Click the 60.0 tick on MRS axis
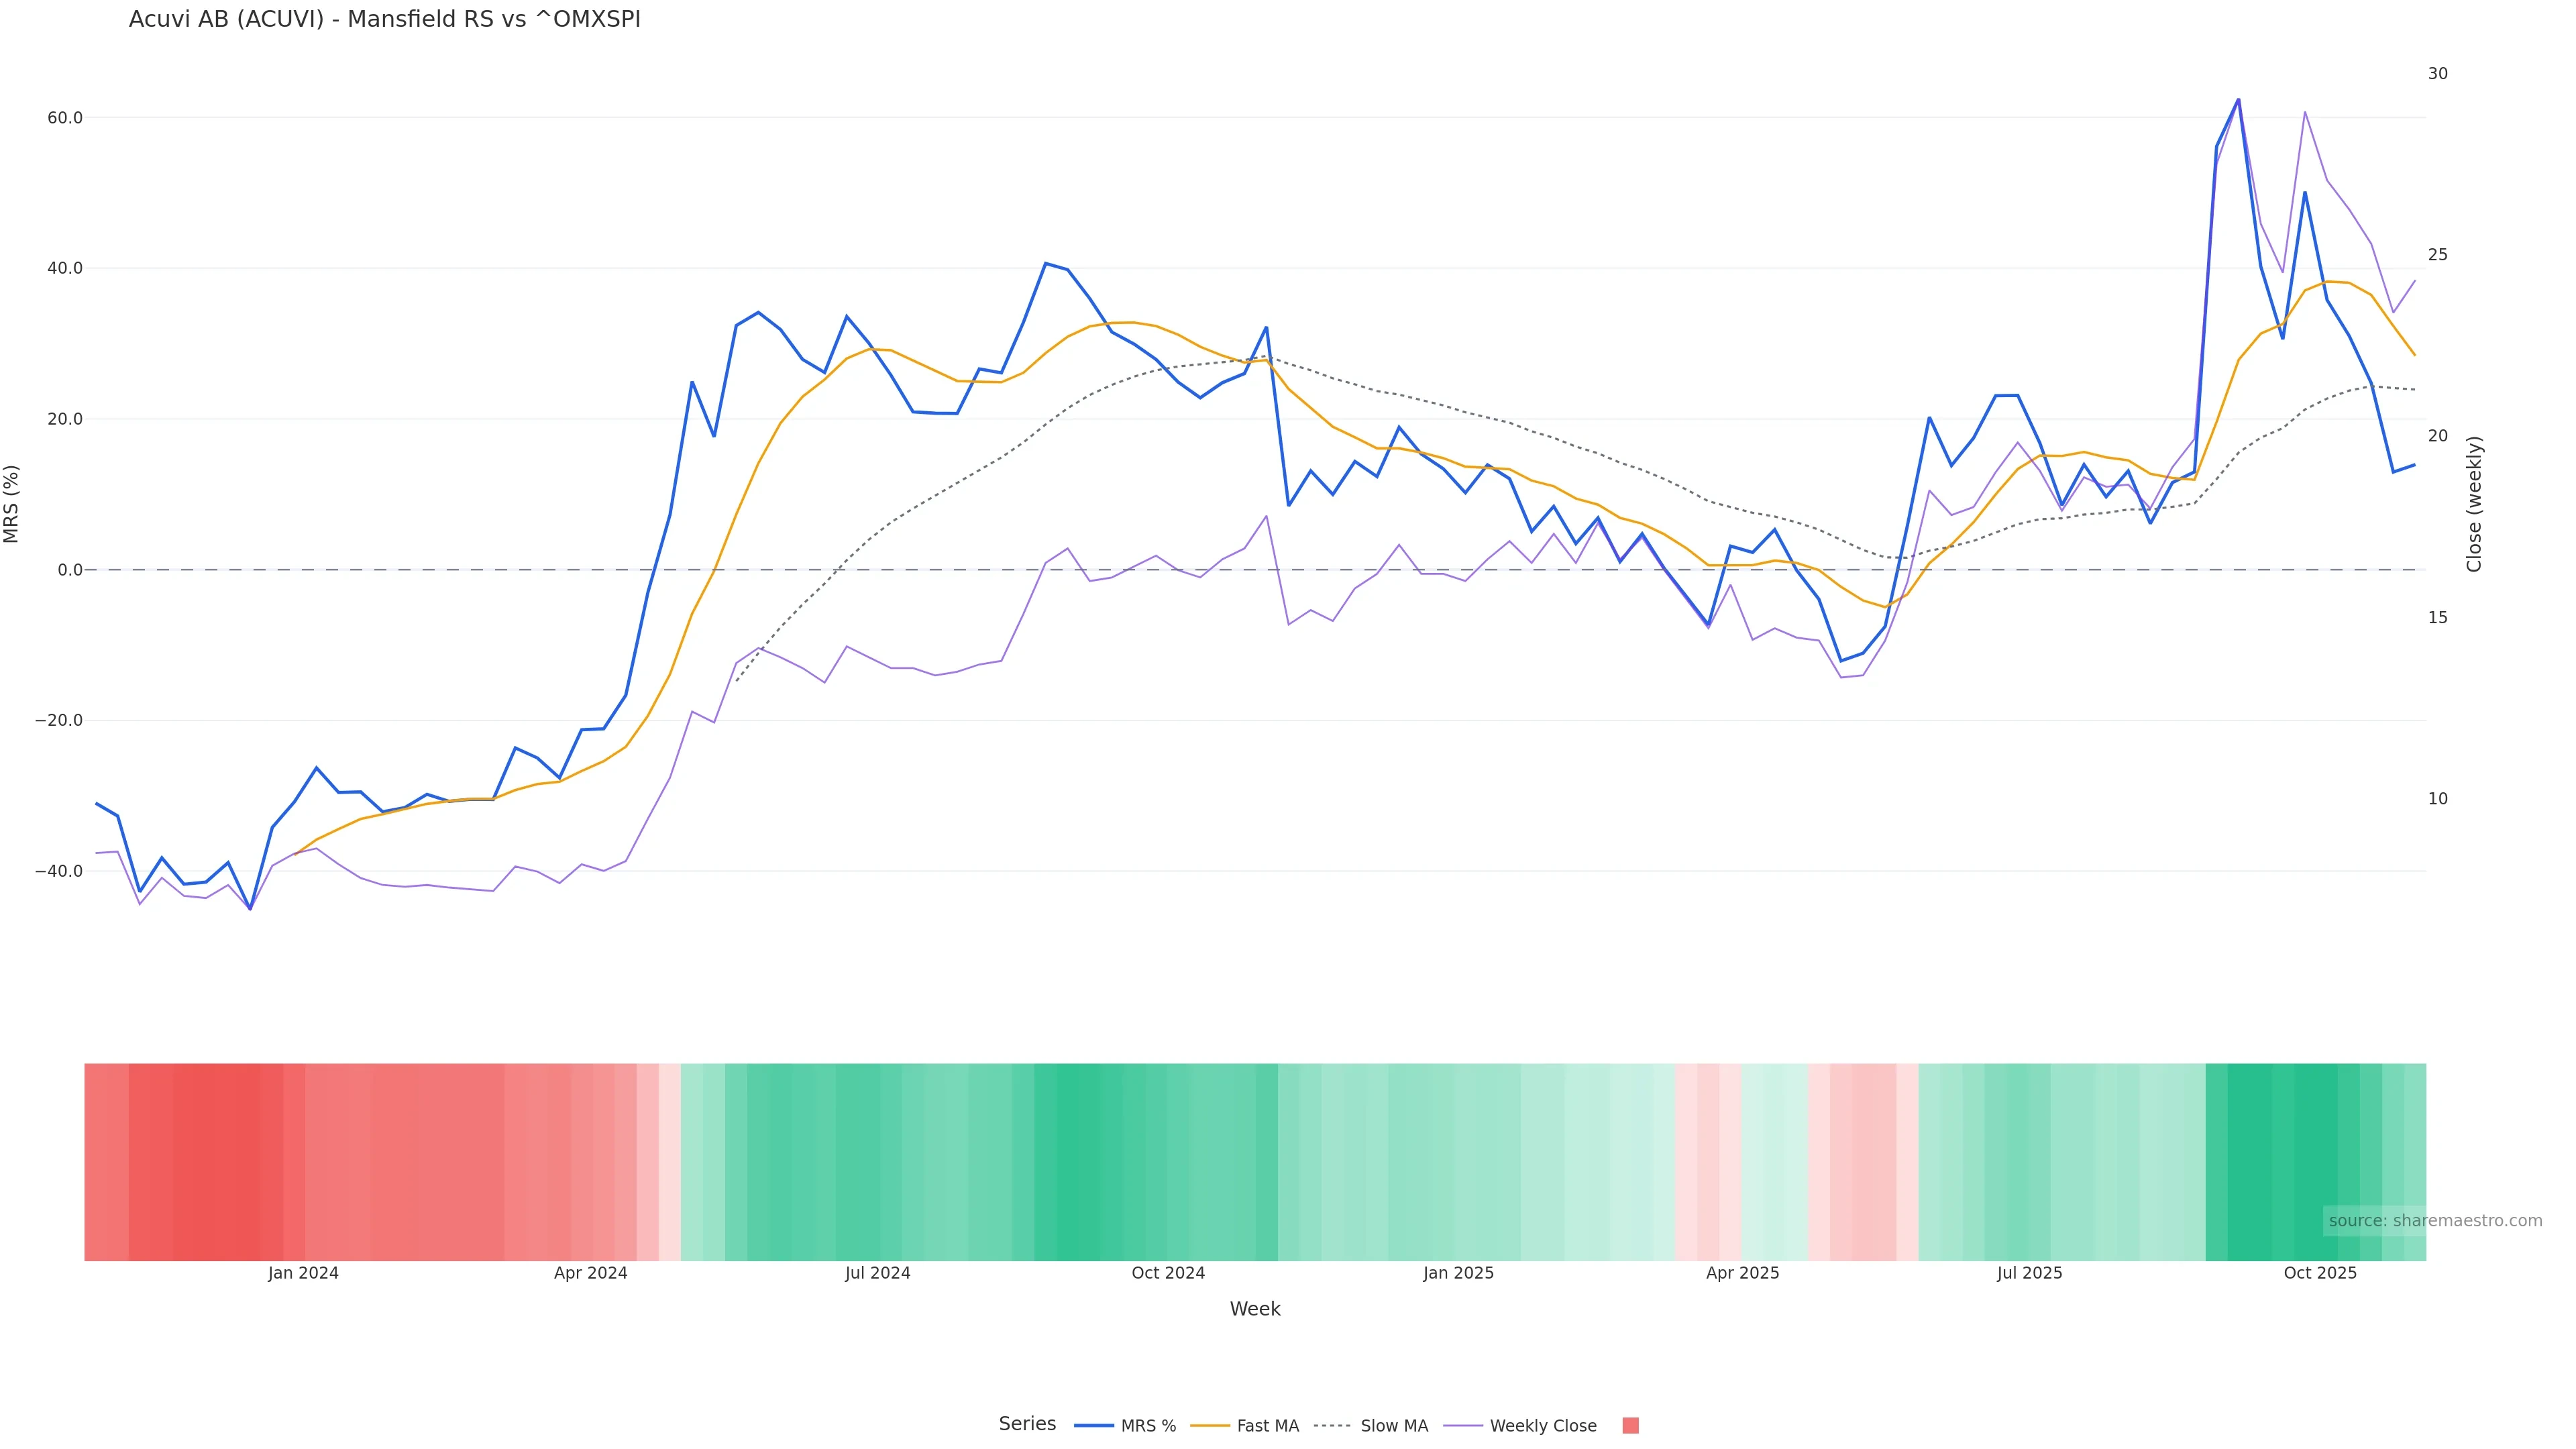Image resolution: width=2576 pixels, height=1449 pixels. click(x=65, y=118)
